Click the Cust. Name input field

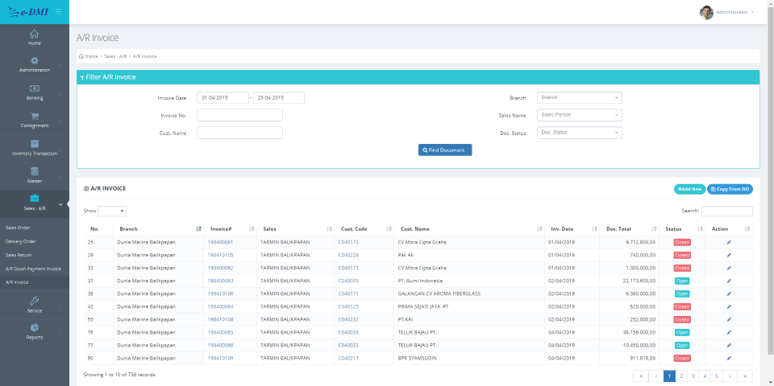[x=239, y=133]
